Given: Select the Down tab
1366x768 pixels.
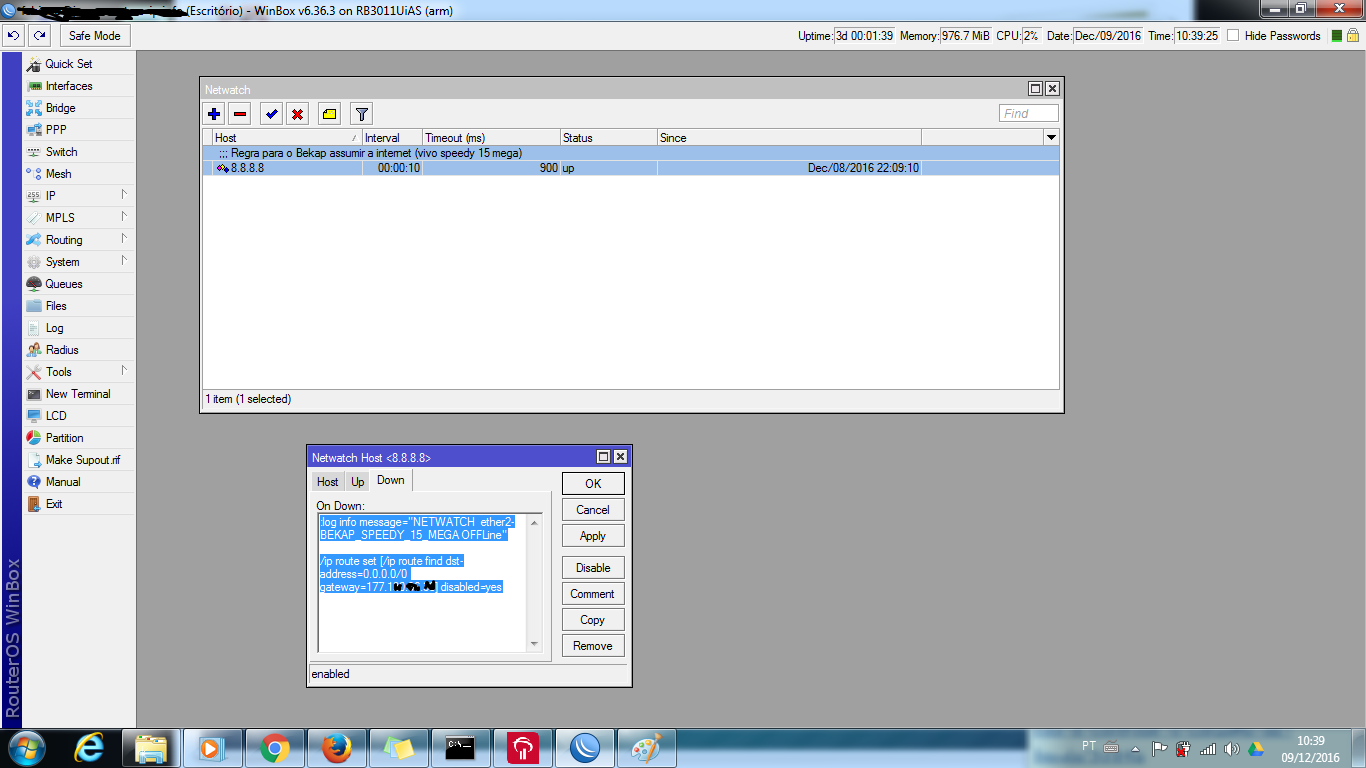Looking at the screenshot, I should [x=391, y=480].
